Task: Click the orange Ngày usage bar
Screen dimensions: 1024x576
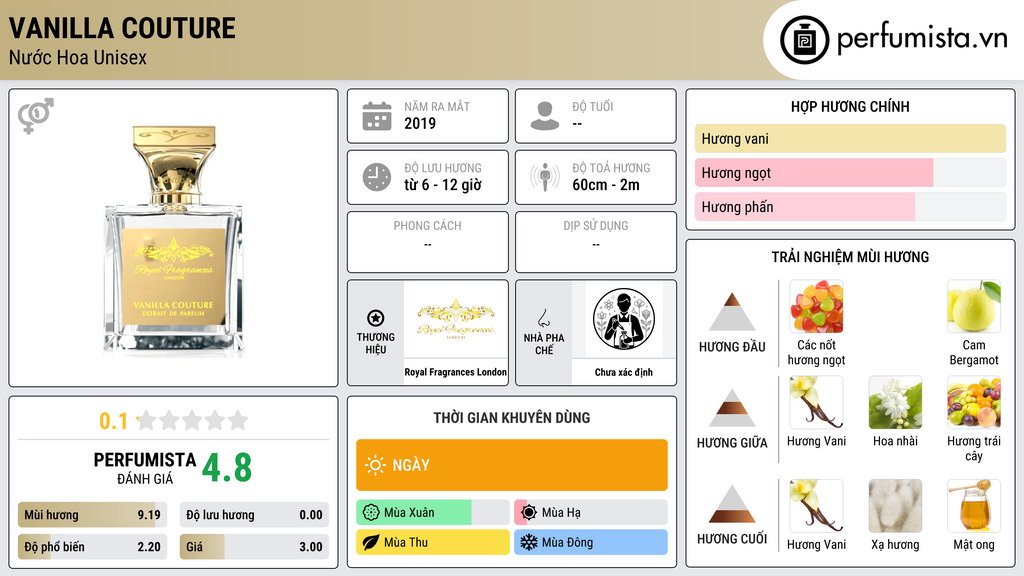Action: point(512,465)
